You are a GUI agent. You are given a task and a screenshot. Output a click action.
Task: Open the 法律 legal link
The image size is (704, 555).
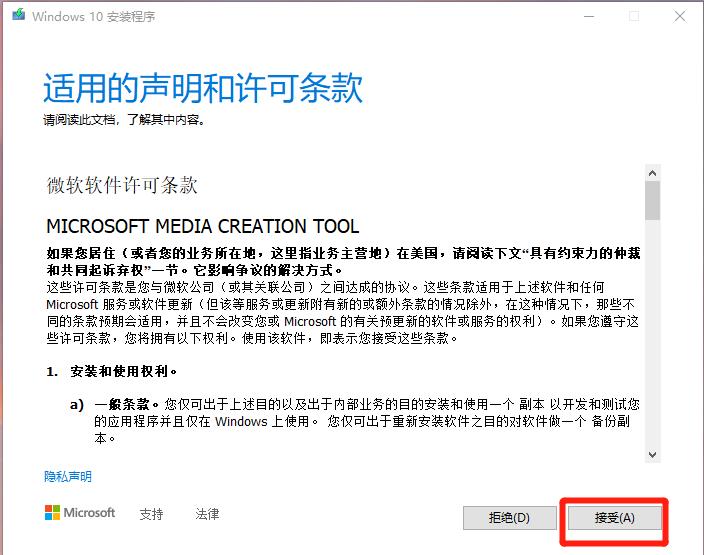click(x=207, y=514)
